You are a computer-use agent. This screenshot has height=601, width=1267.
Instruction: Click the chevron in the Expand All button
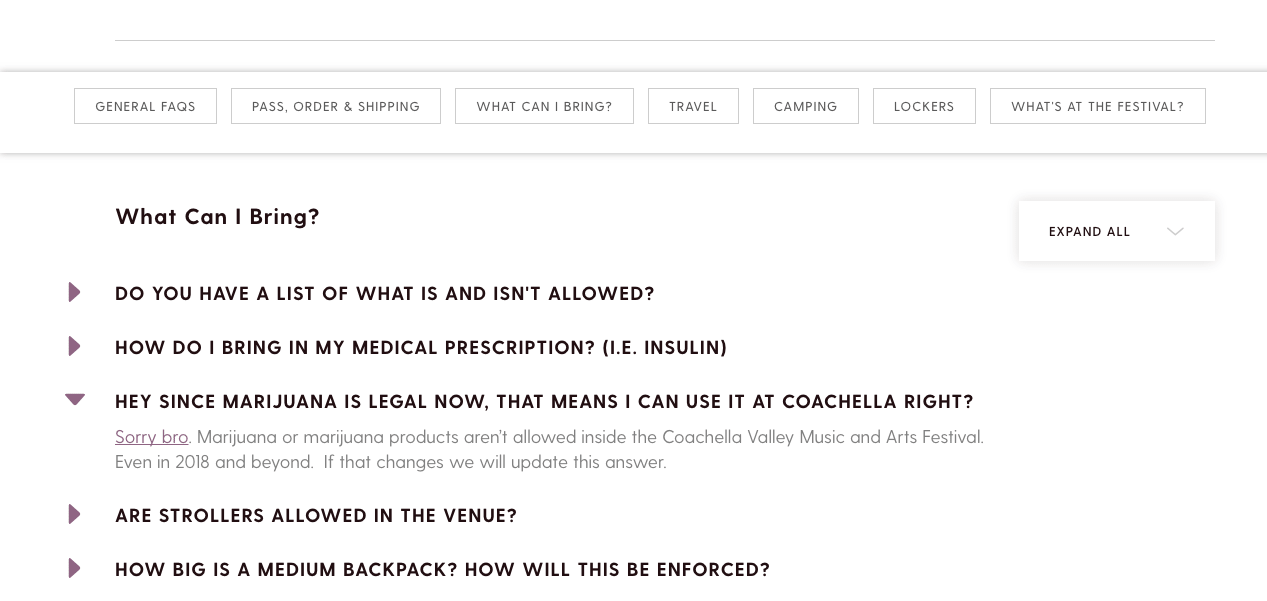coord(1175,232)
